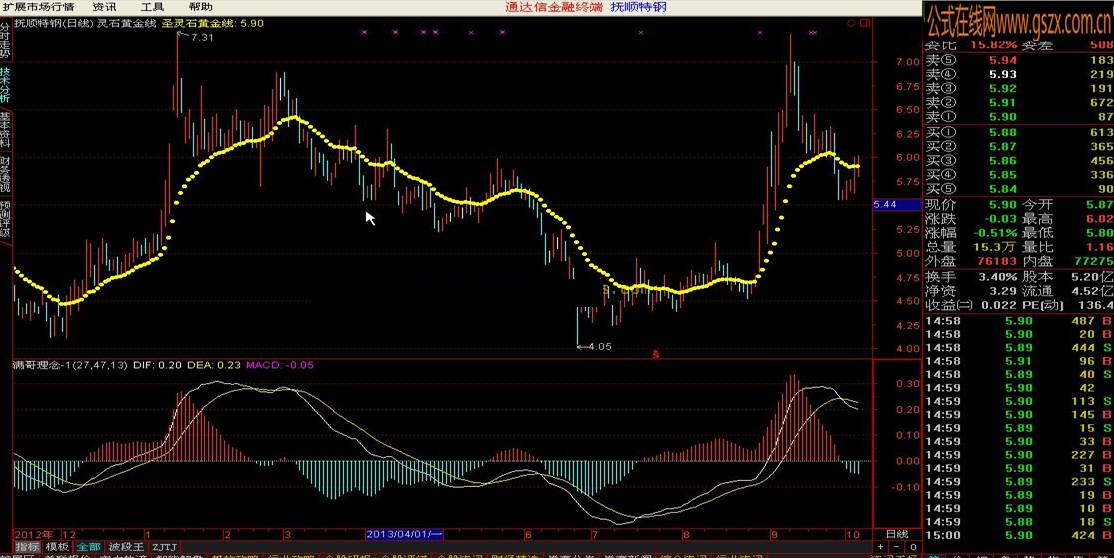The width and height of the screenshot is (1114, 558).
Task: Open the 帮助 menu
Action: pyautogui.click(x=200, y=7)
